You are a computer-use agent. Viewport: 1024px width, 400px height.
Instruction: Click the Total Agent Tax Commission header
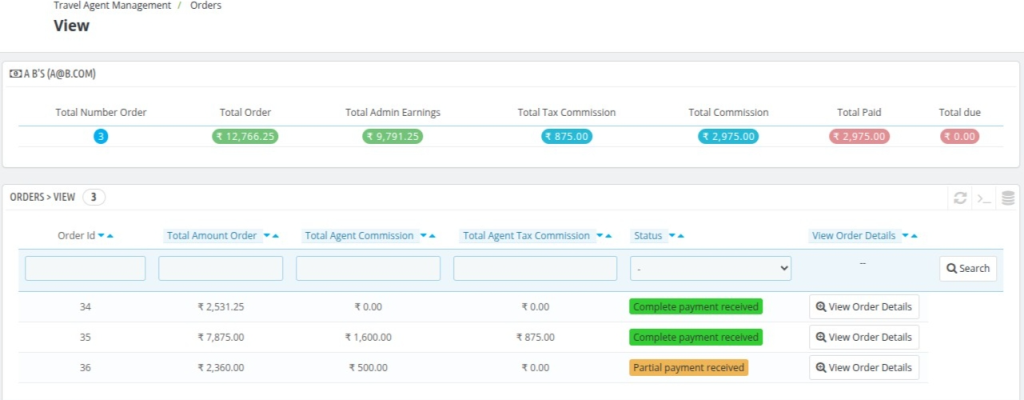[527, 236]
